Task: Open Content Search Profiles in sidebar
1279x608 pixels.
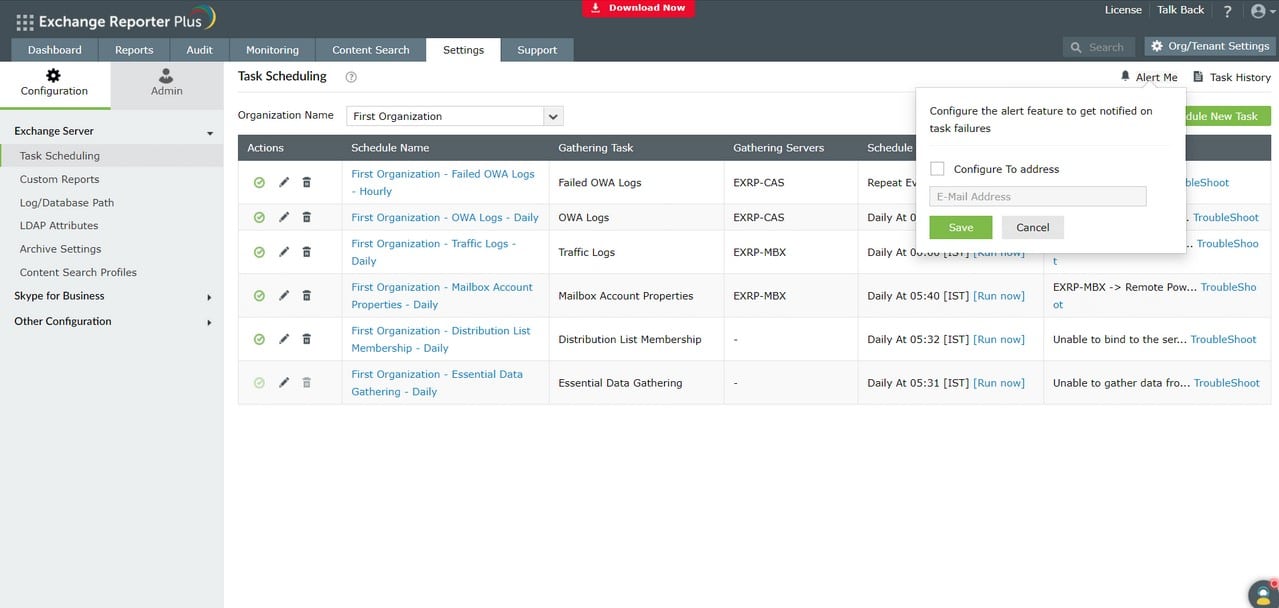Action: coord(78,272)
